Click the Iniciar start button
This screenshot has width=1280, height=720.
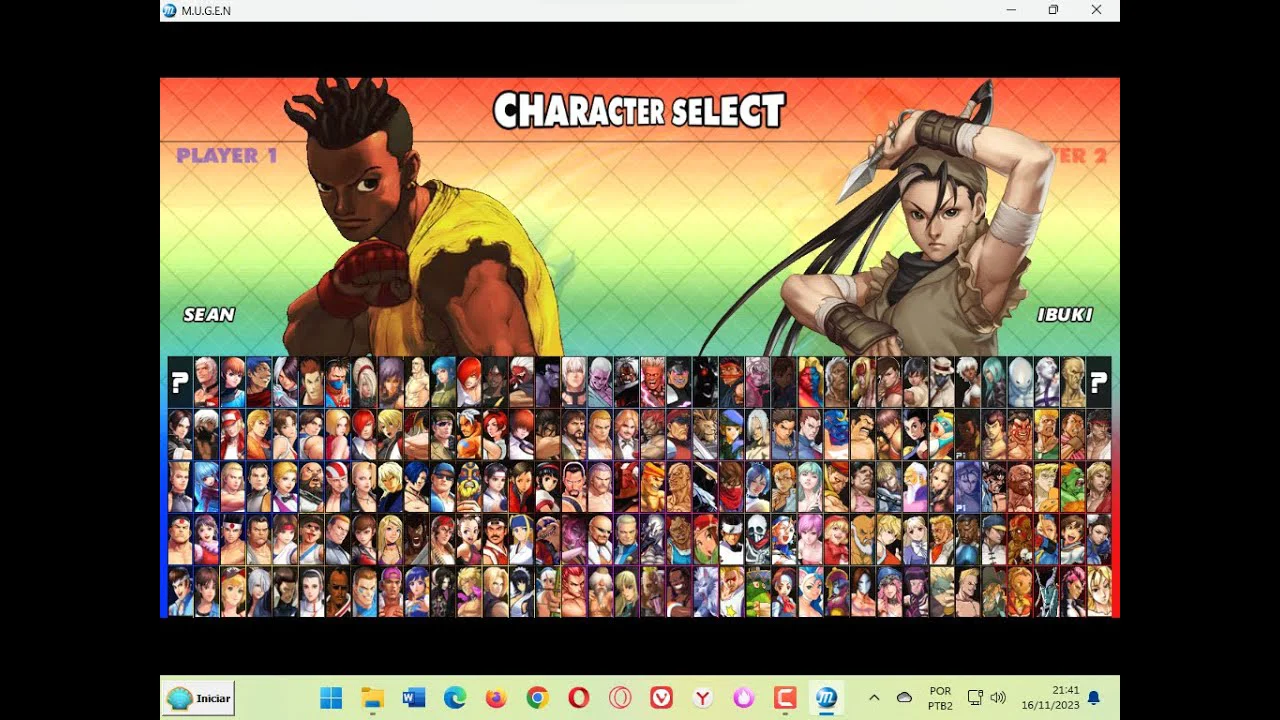coord(199,698)
